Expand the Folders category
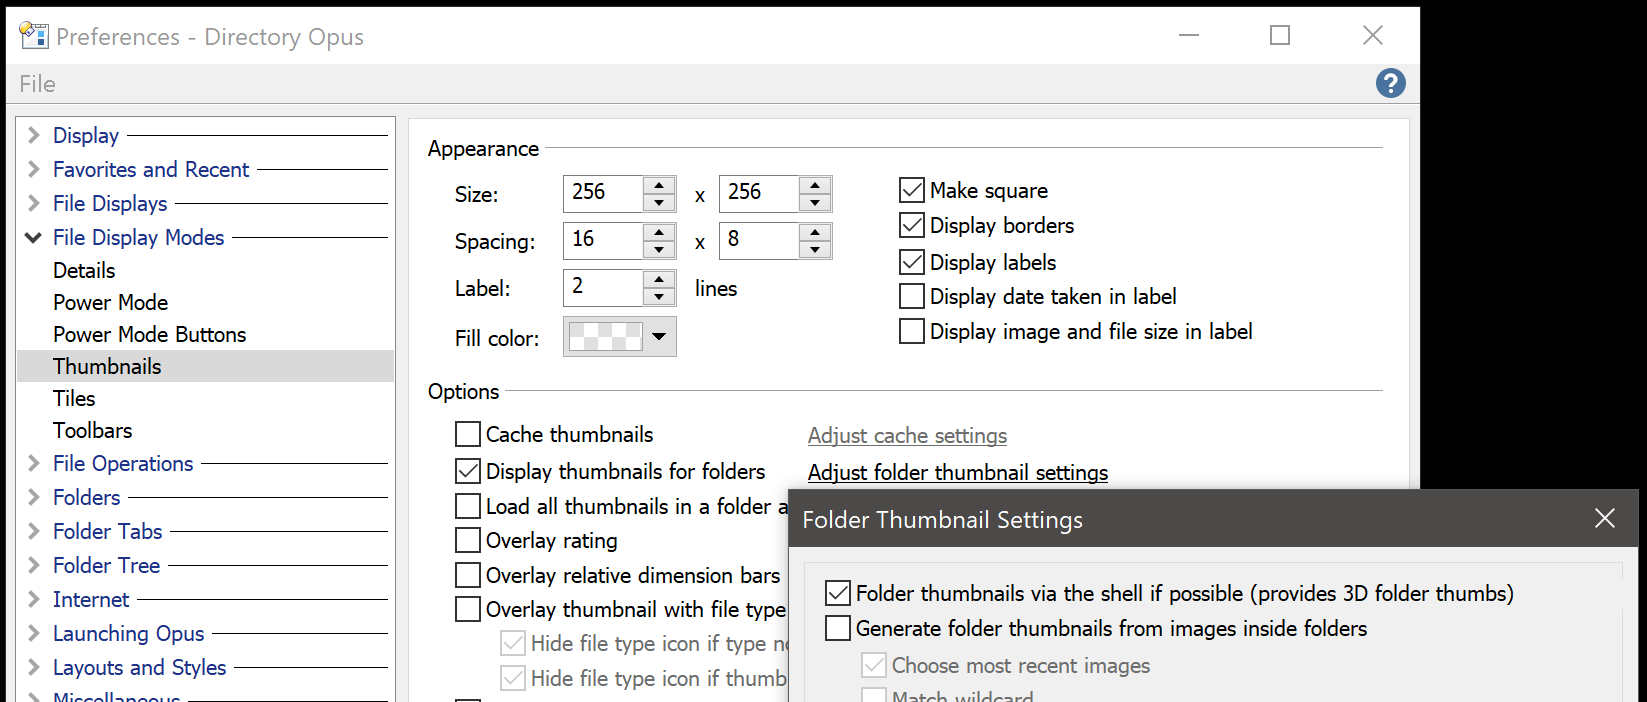This screenshot has height=702, width=1647. (x=33, y=497)
